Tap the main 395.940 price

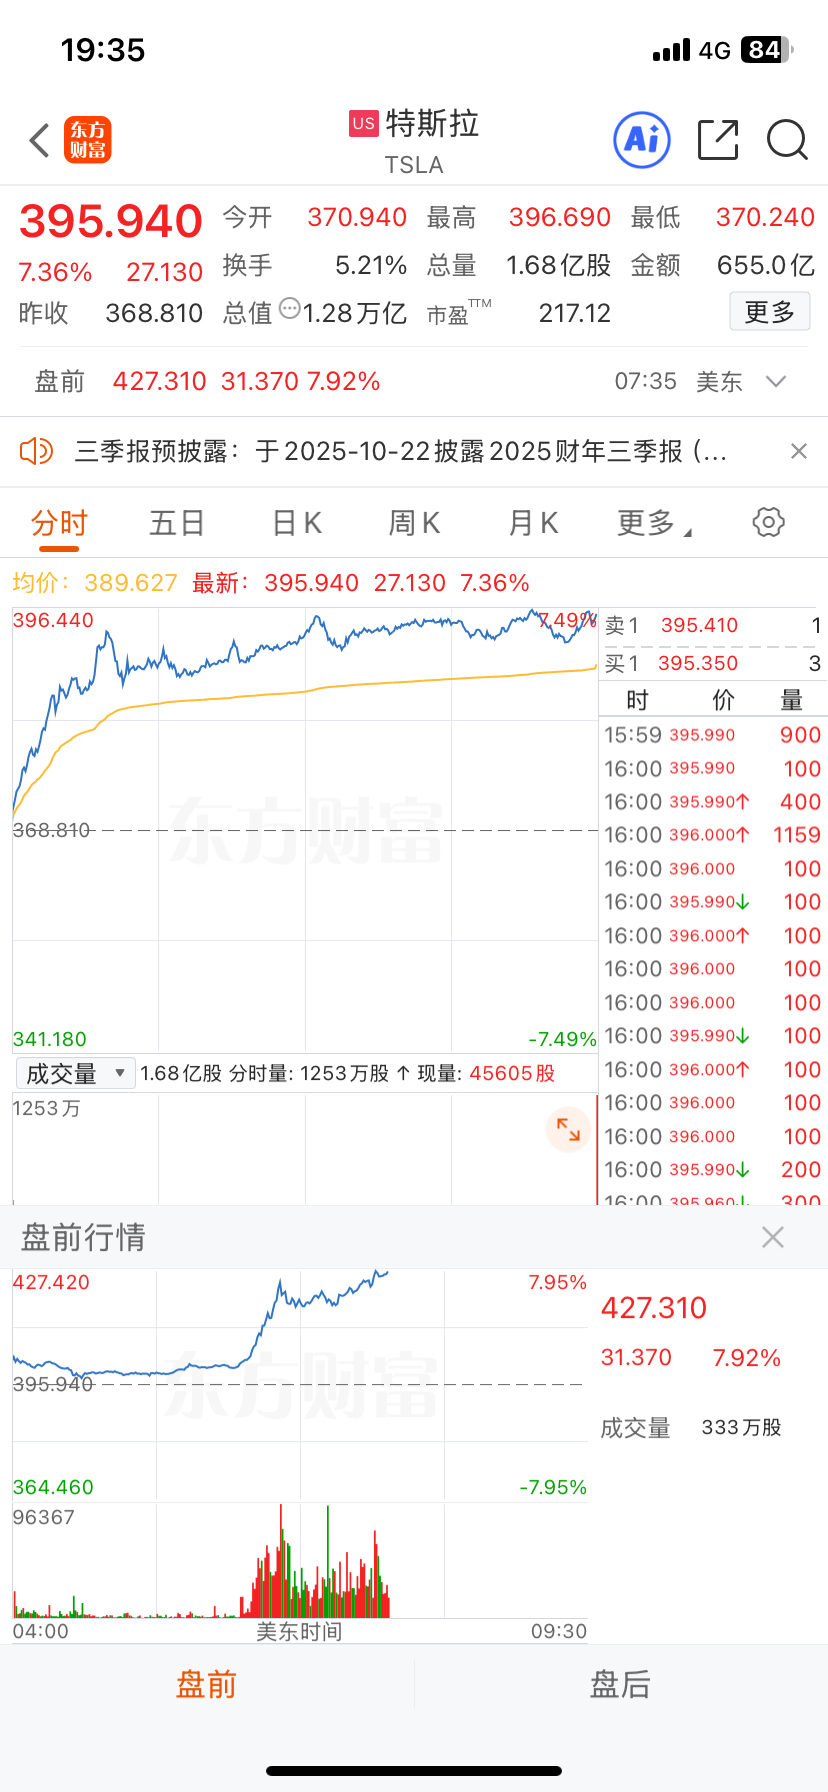click(x=111, y=221)
